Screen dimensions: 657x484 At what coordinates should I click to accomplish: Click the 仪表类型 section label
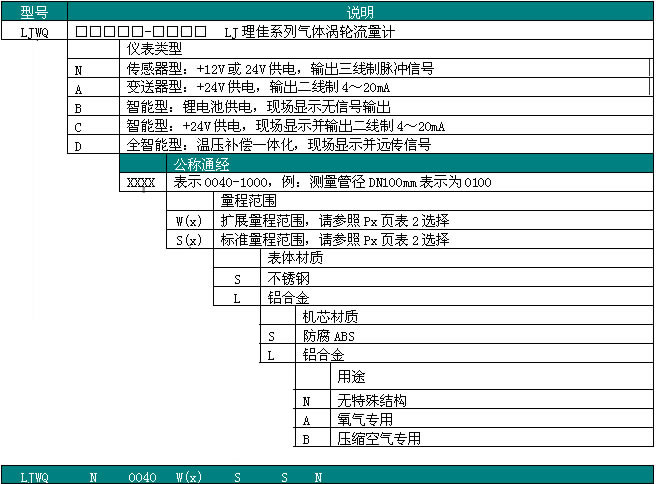pyautogui.click(x=155, y=48)
